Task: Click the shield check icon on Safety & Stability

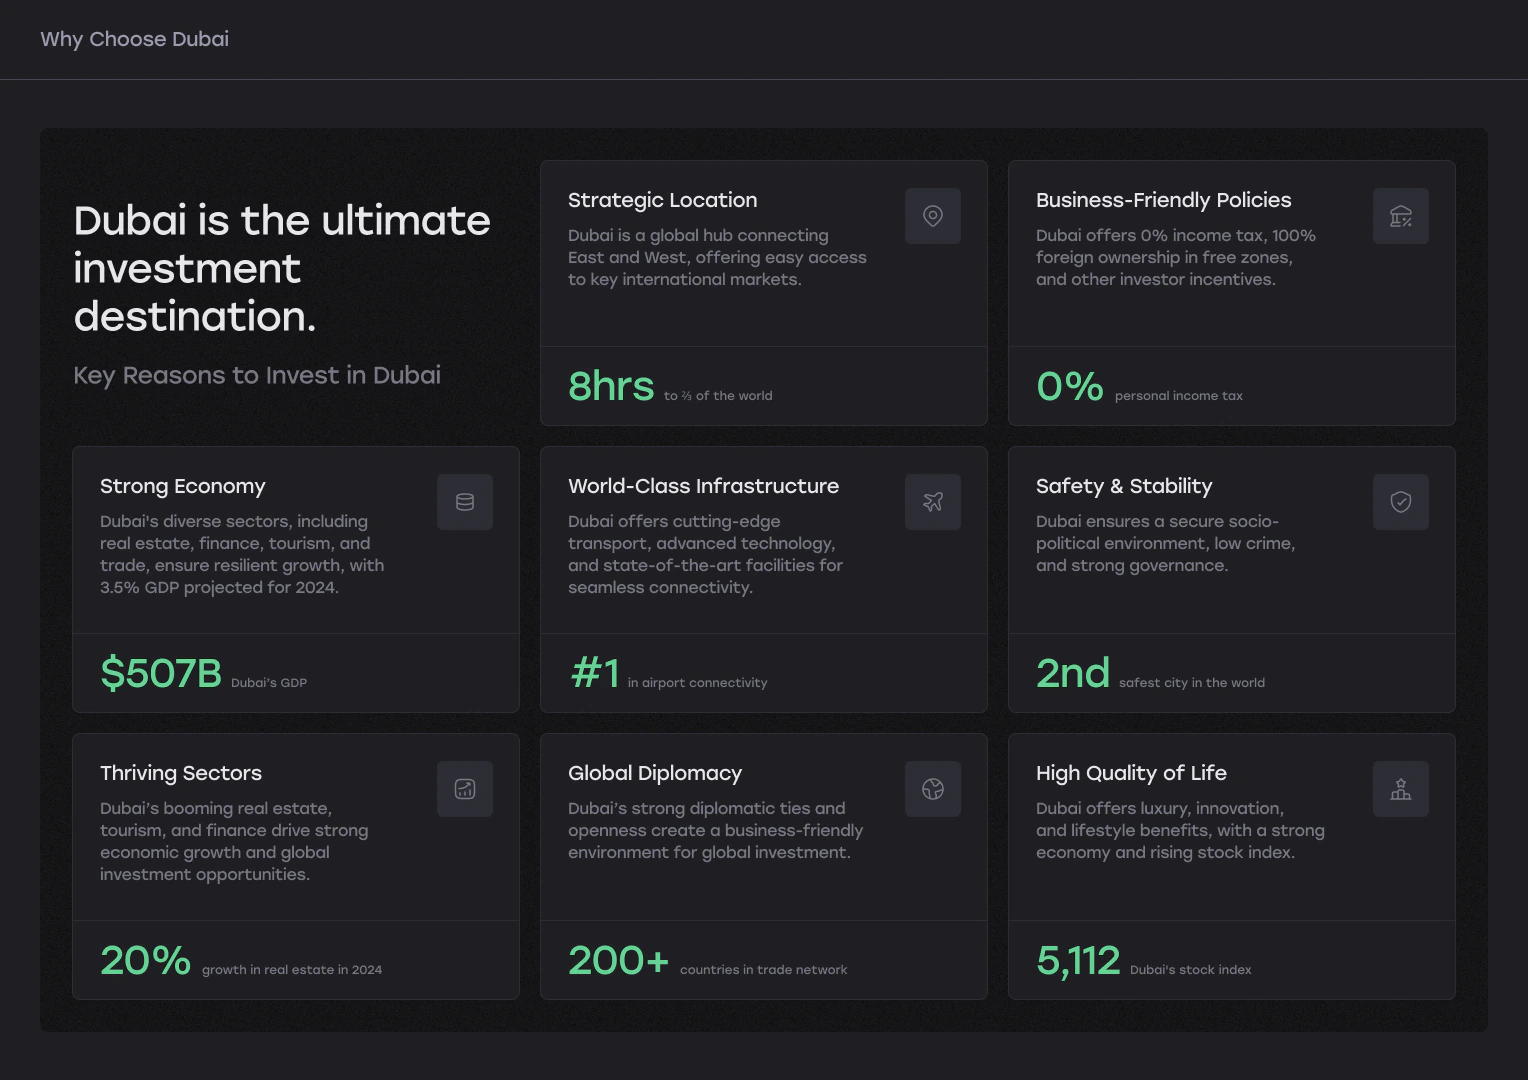Action: (x=1401, y=502)
